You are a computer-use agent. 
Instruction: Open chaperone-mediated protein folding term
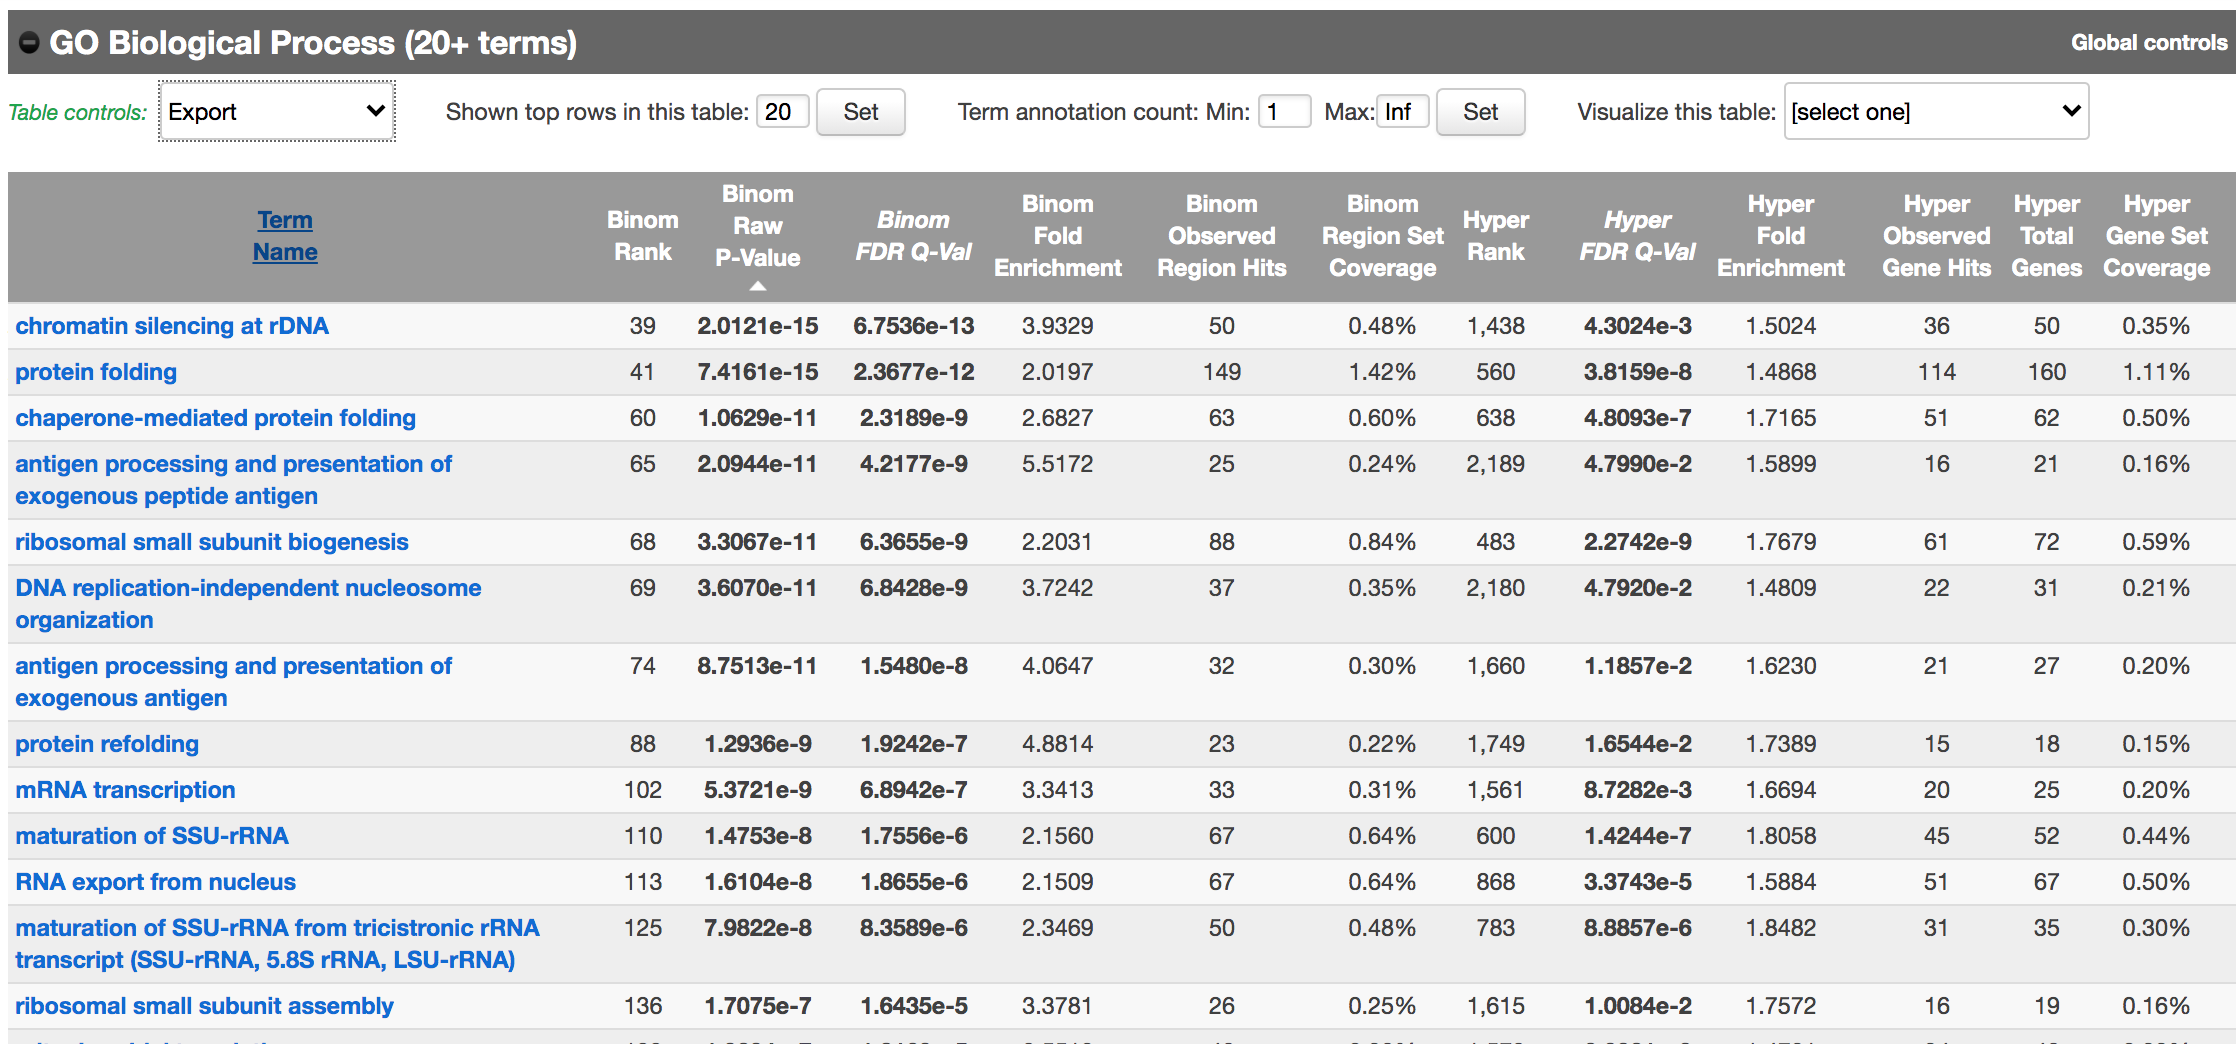point(215,418)
